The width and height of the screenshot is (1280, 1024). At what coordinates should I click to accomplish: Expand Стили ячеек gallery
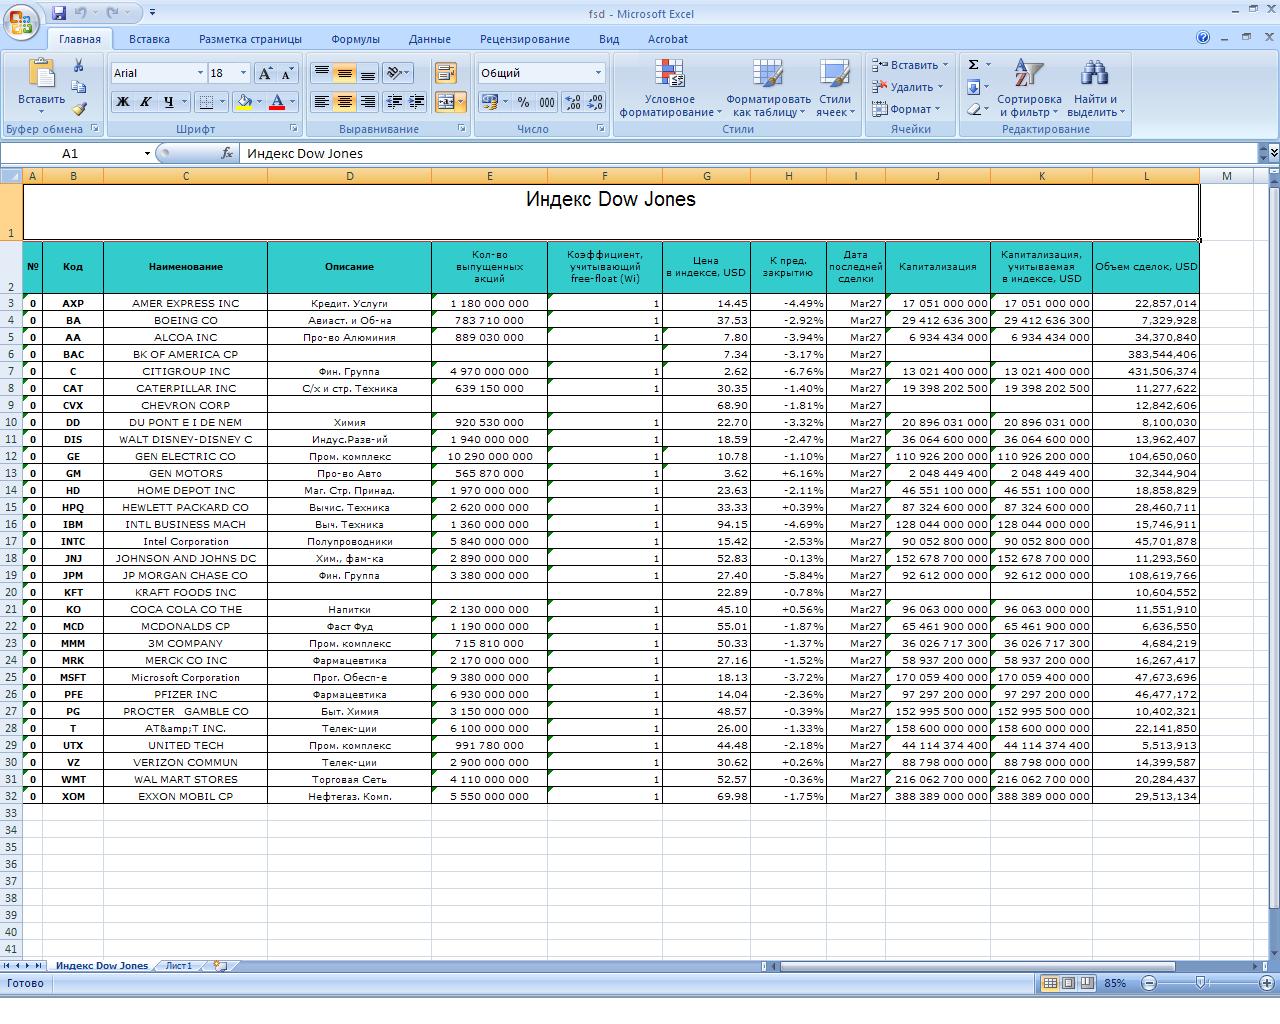click(835, 88)
